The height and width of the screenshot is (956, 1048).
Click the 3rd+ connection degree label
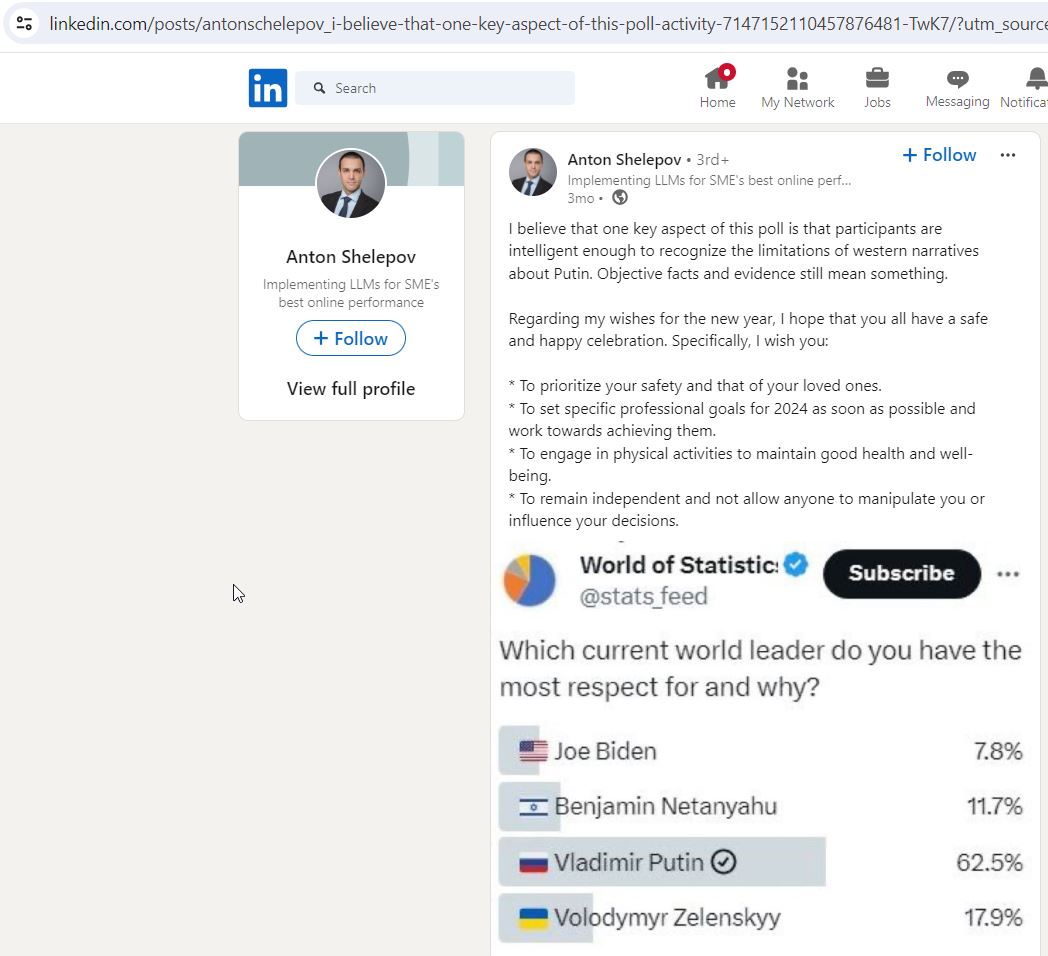(712, 160)
